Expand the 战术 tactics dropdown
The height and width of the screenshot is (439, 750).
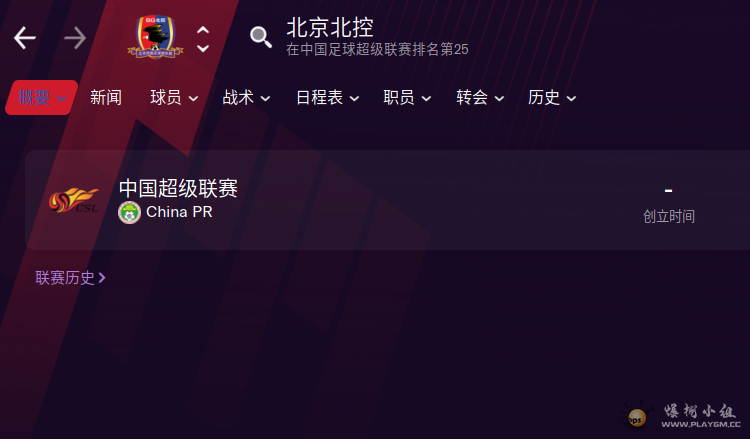tap(246, 98)
